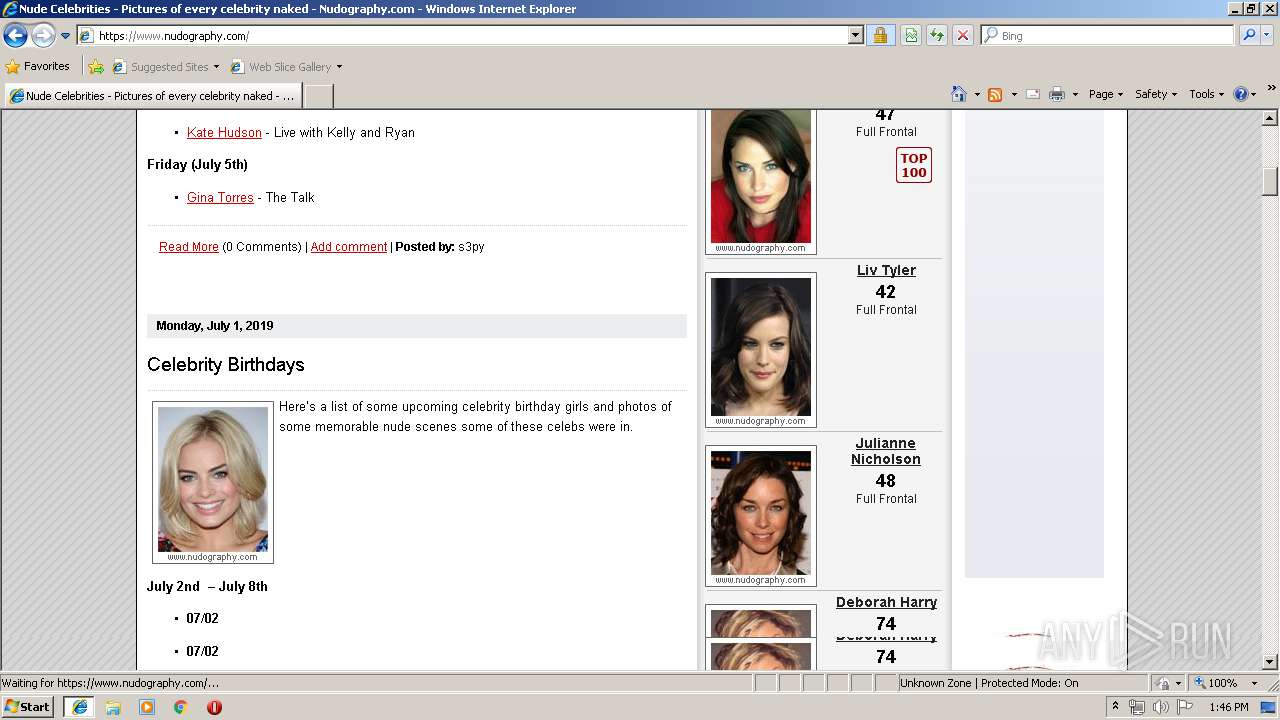The image size is (1280, 720).
Task: Click the Protected Mode zone status text
Action: coord(989,683)
